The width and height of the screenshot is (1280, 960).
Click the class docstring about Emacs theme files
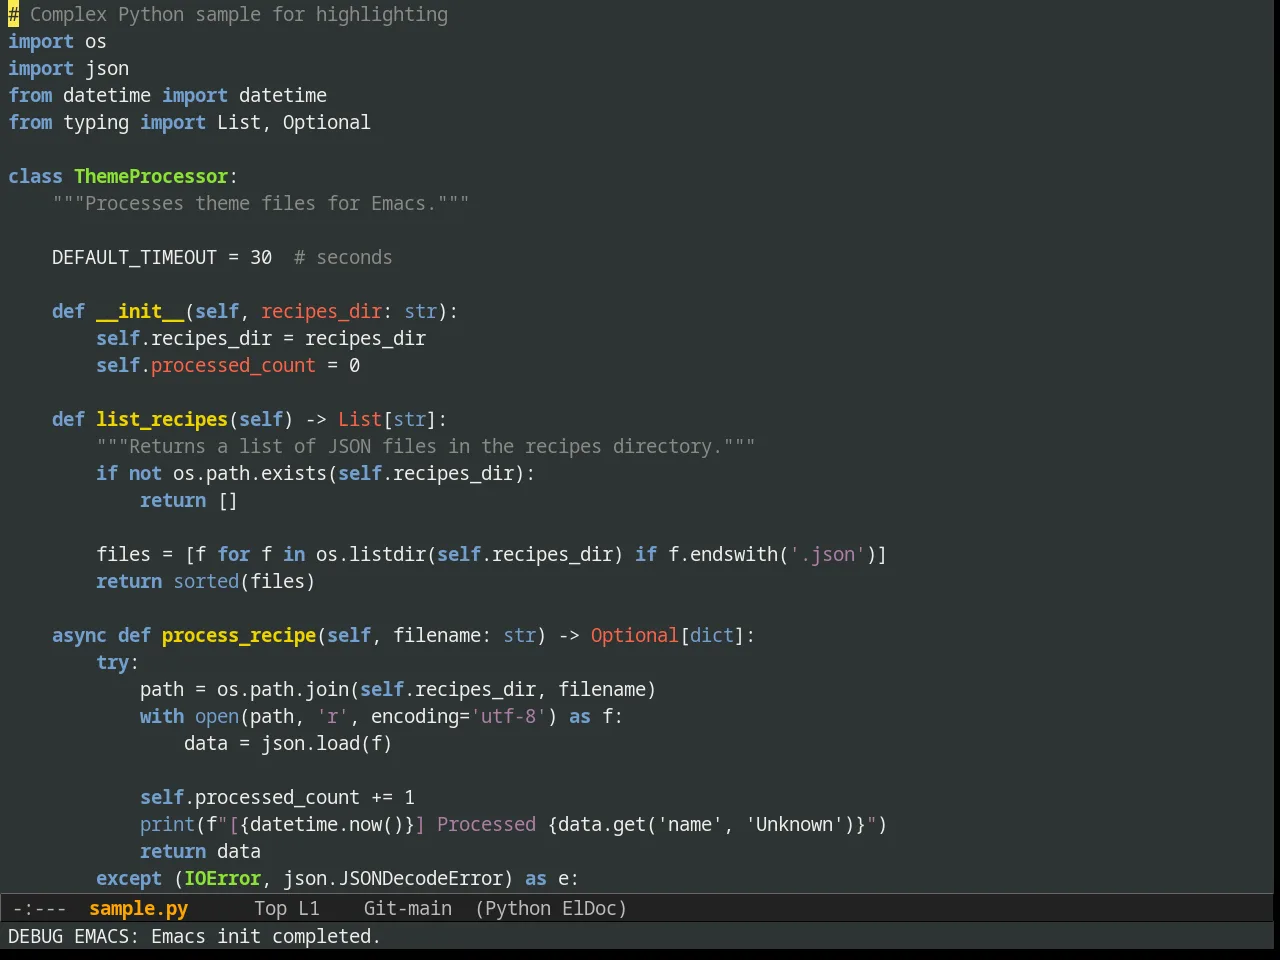[261, 203]
